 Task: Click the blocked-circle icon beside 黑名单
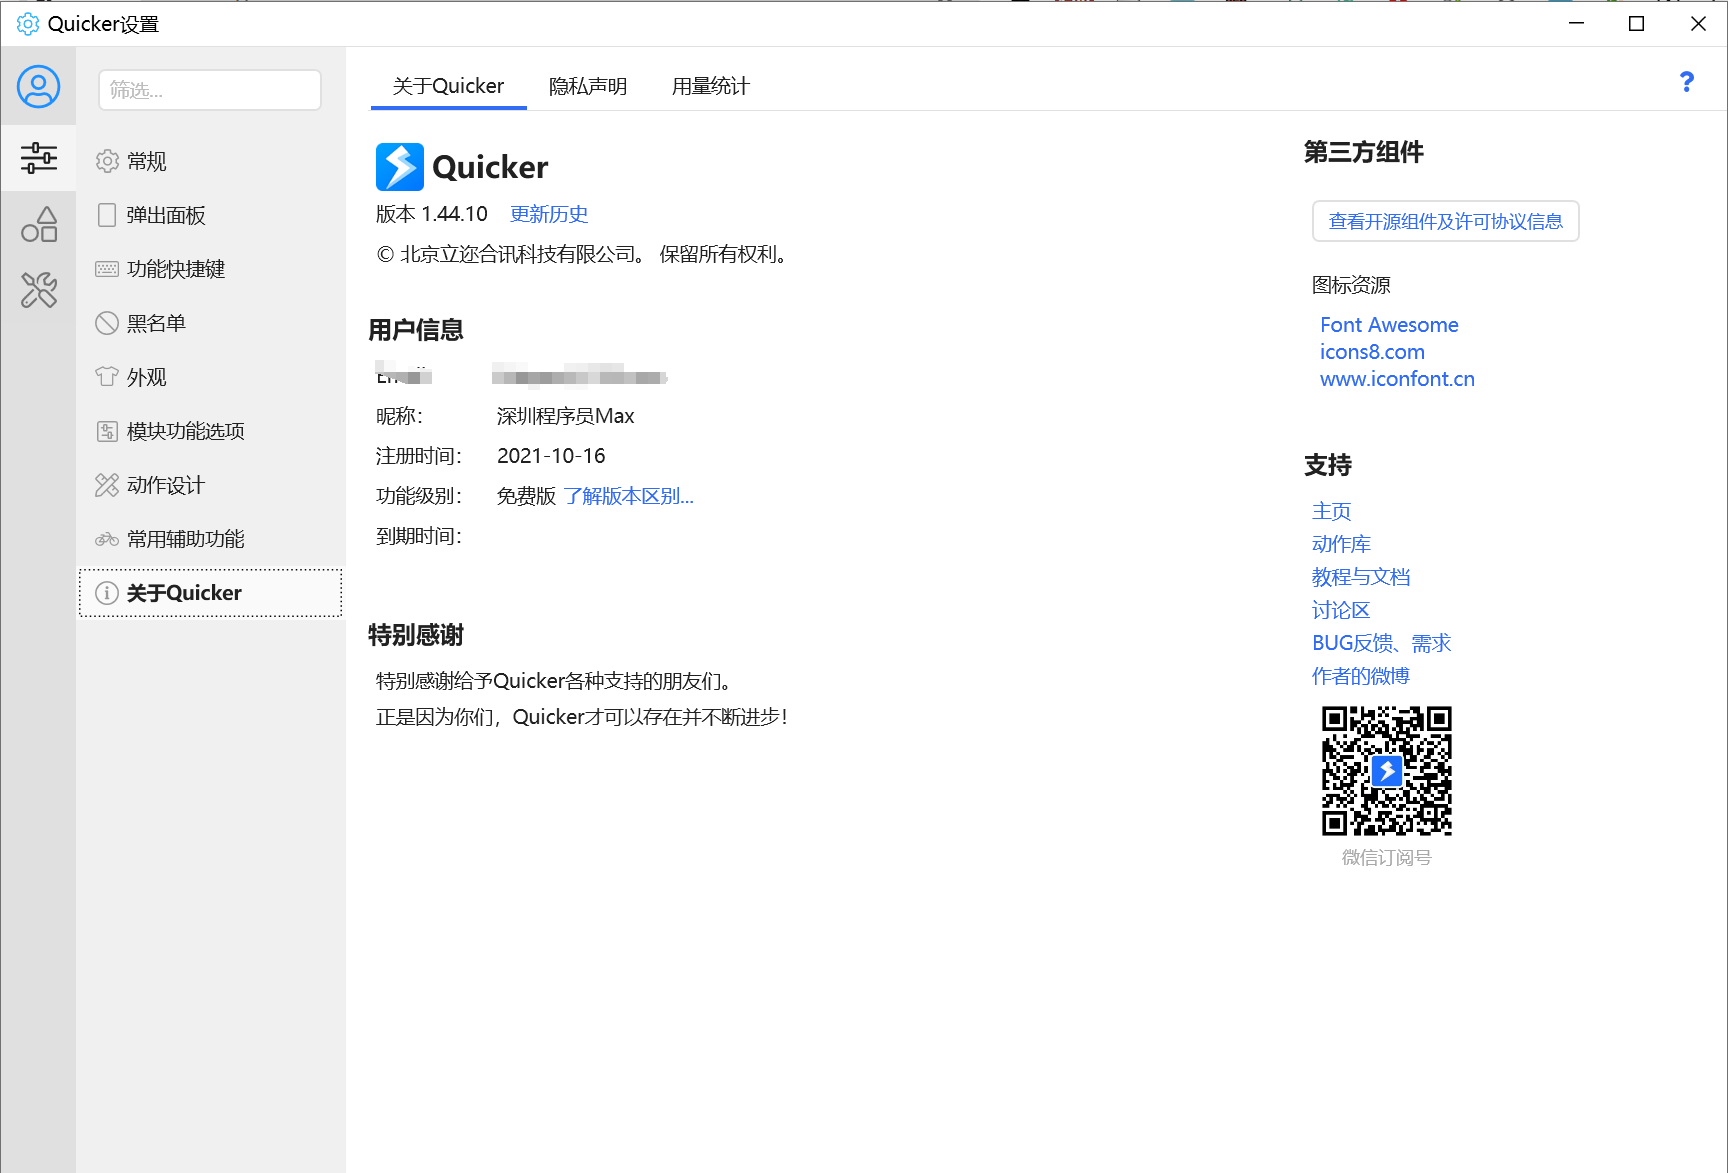(107, 323)
